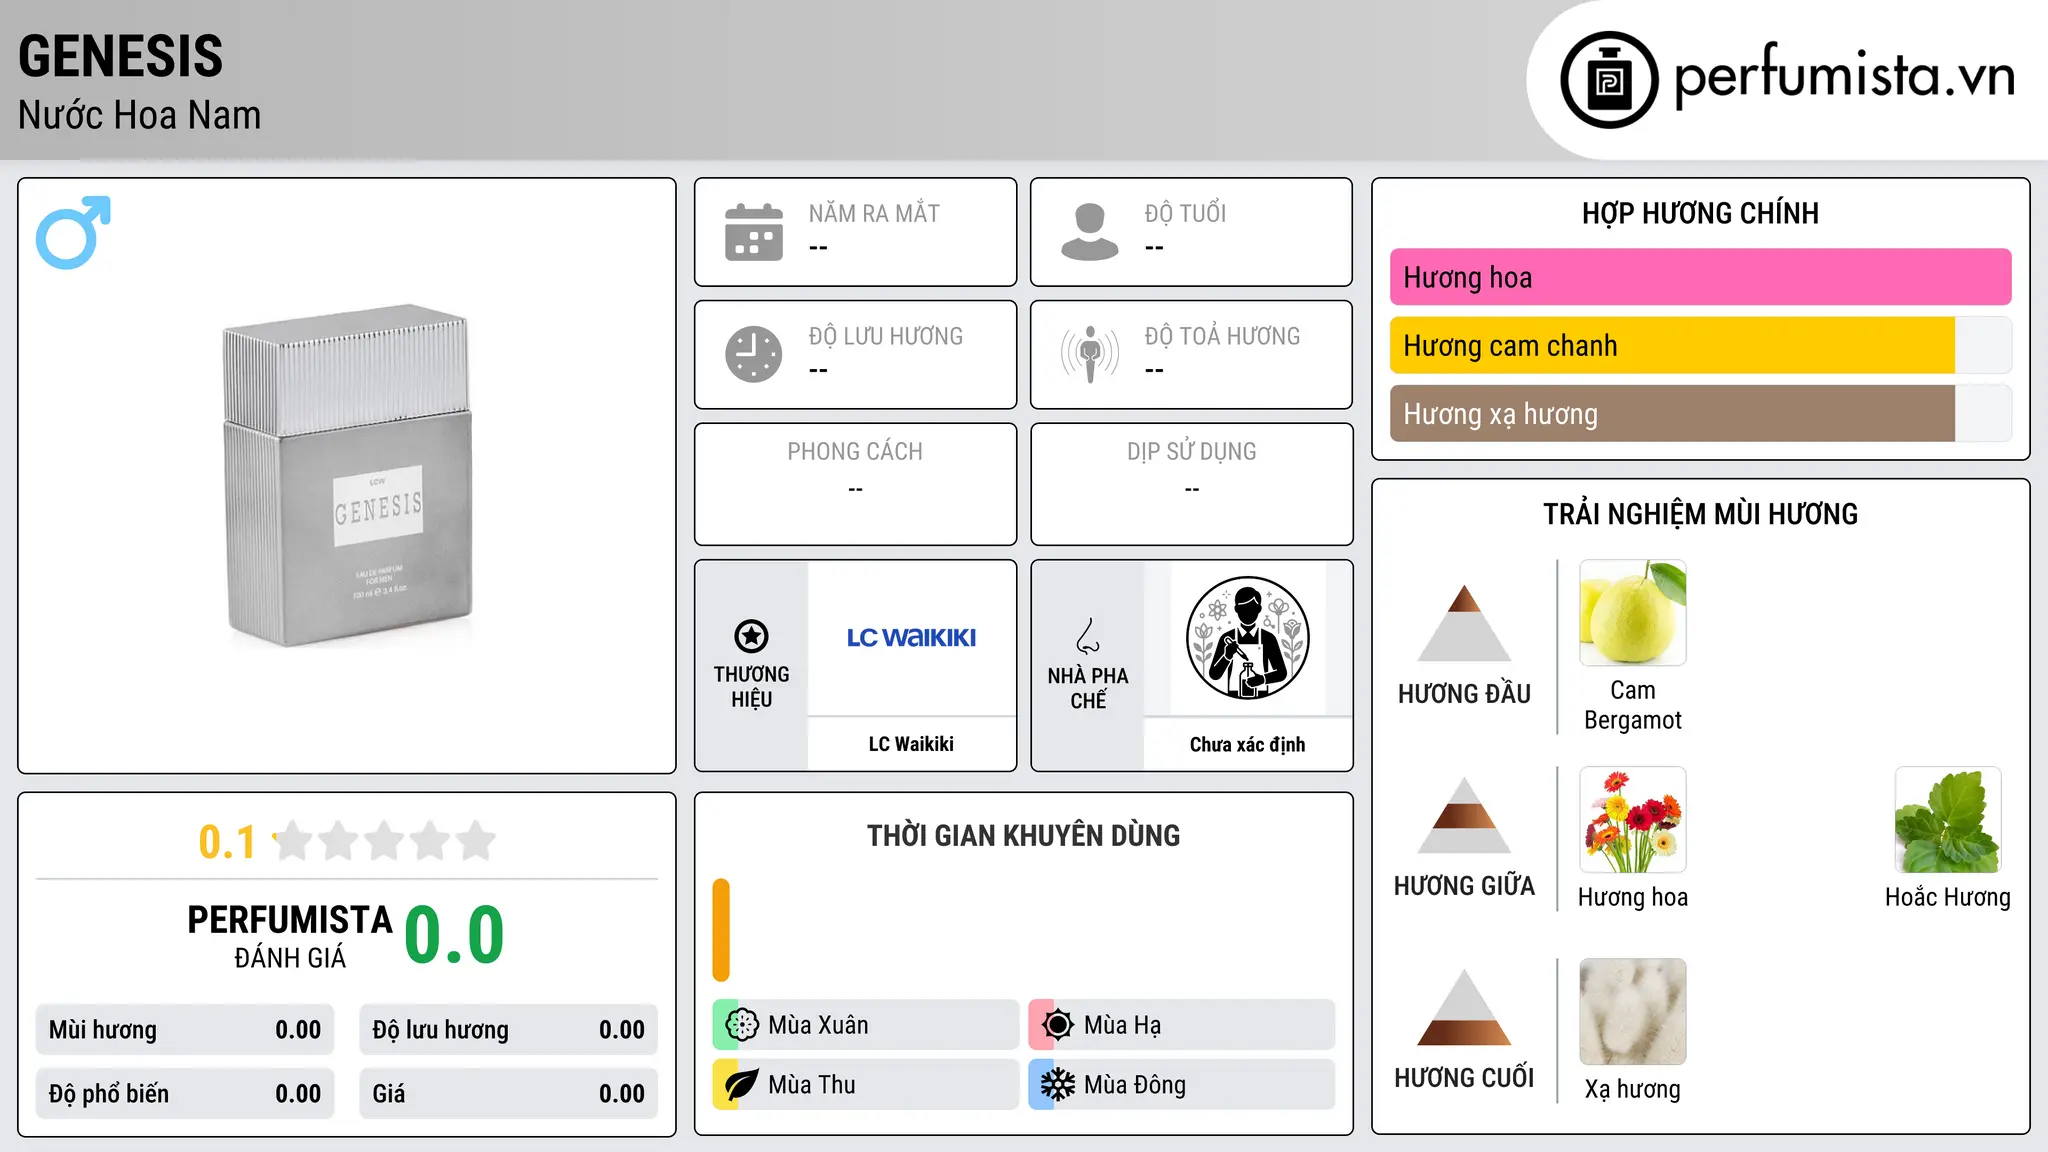Select the Mùa Đông season button
Image resolution: width=2048 pixels, height=1152 pixels.
(1182, 1085)
